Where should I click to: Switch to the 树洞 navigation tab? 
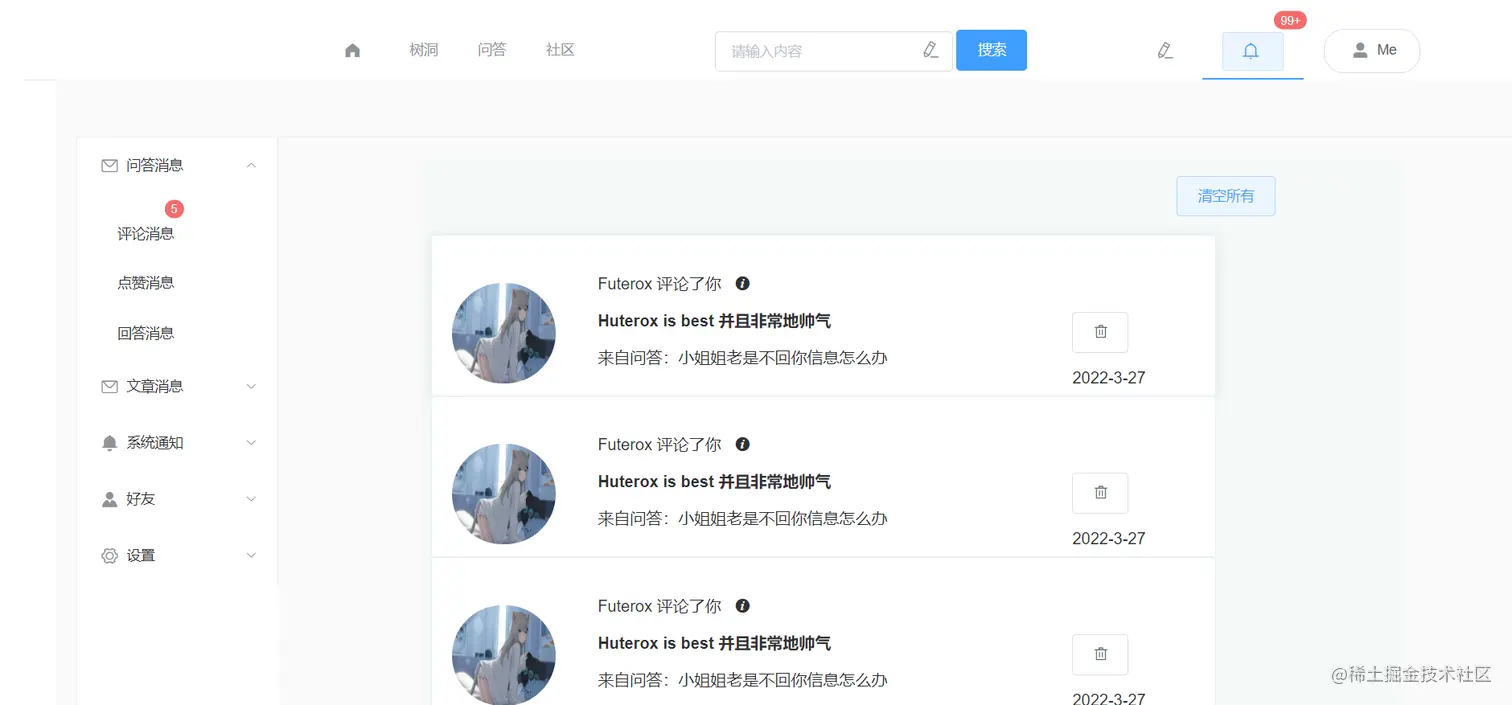(424, 49)
